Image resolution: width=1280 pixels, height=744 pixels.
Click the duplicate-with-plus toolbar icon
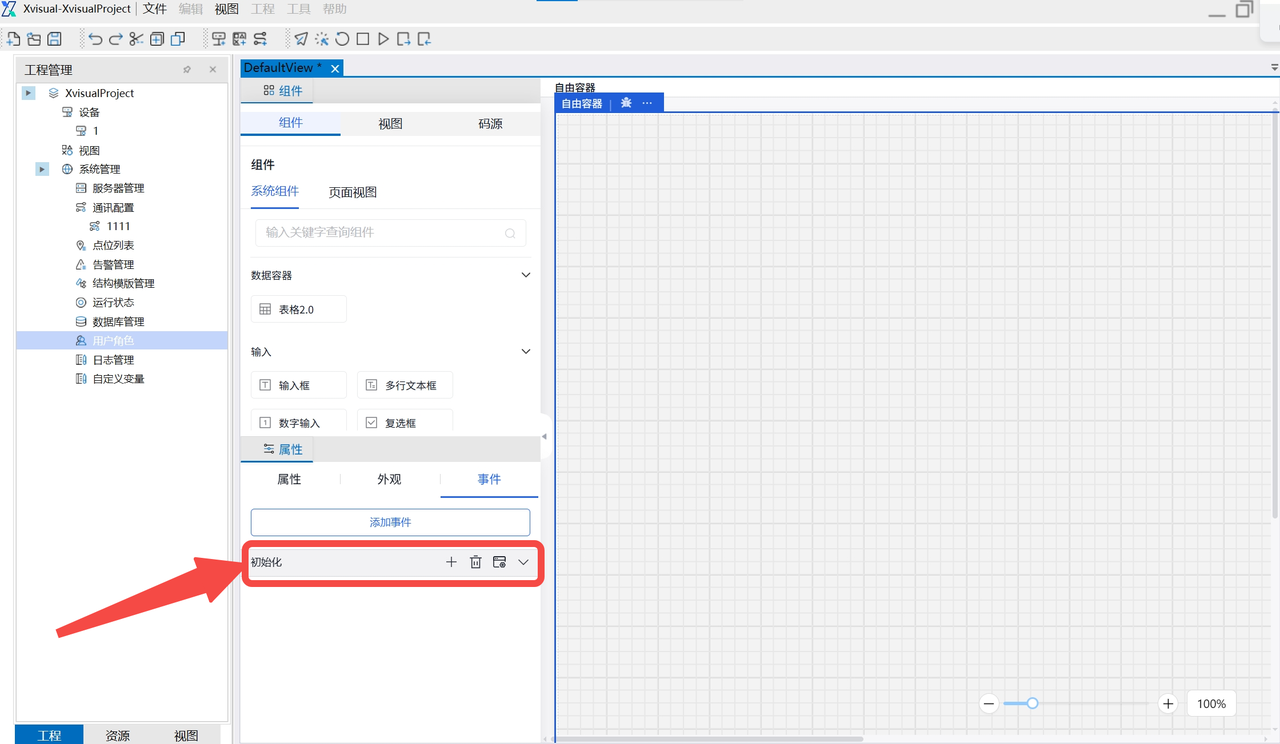[x=157, y=39]
